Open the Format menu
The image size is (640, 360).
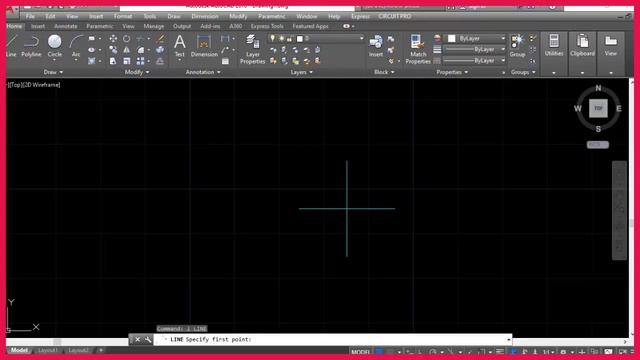pos(123,16)
